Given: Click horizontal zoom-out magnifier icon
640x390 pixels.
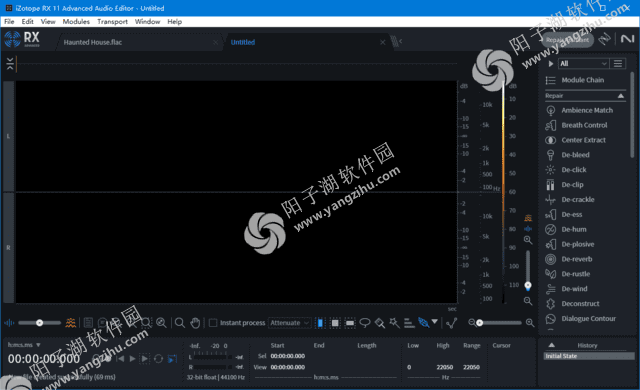Looking at the screenshot, I should point(471,323).
